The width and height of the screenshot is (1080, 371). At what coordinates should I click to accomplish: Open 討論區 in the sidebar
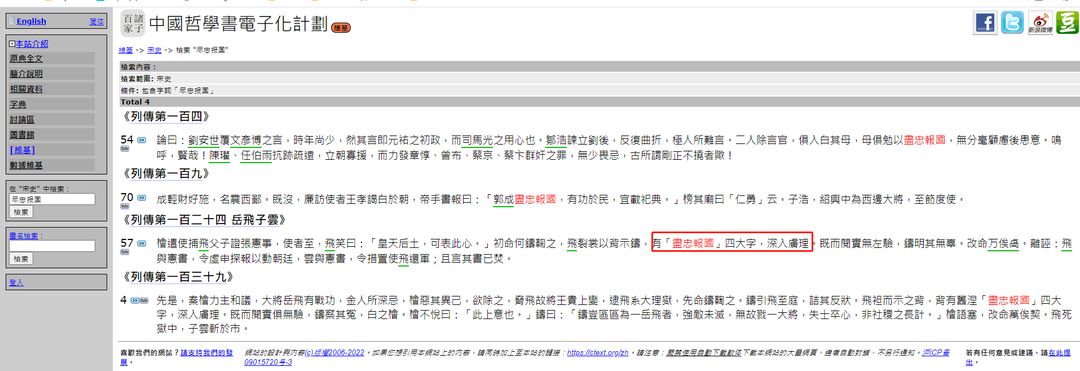pos(22,119)
